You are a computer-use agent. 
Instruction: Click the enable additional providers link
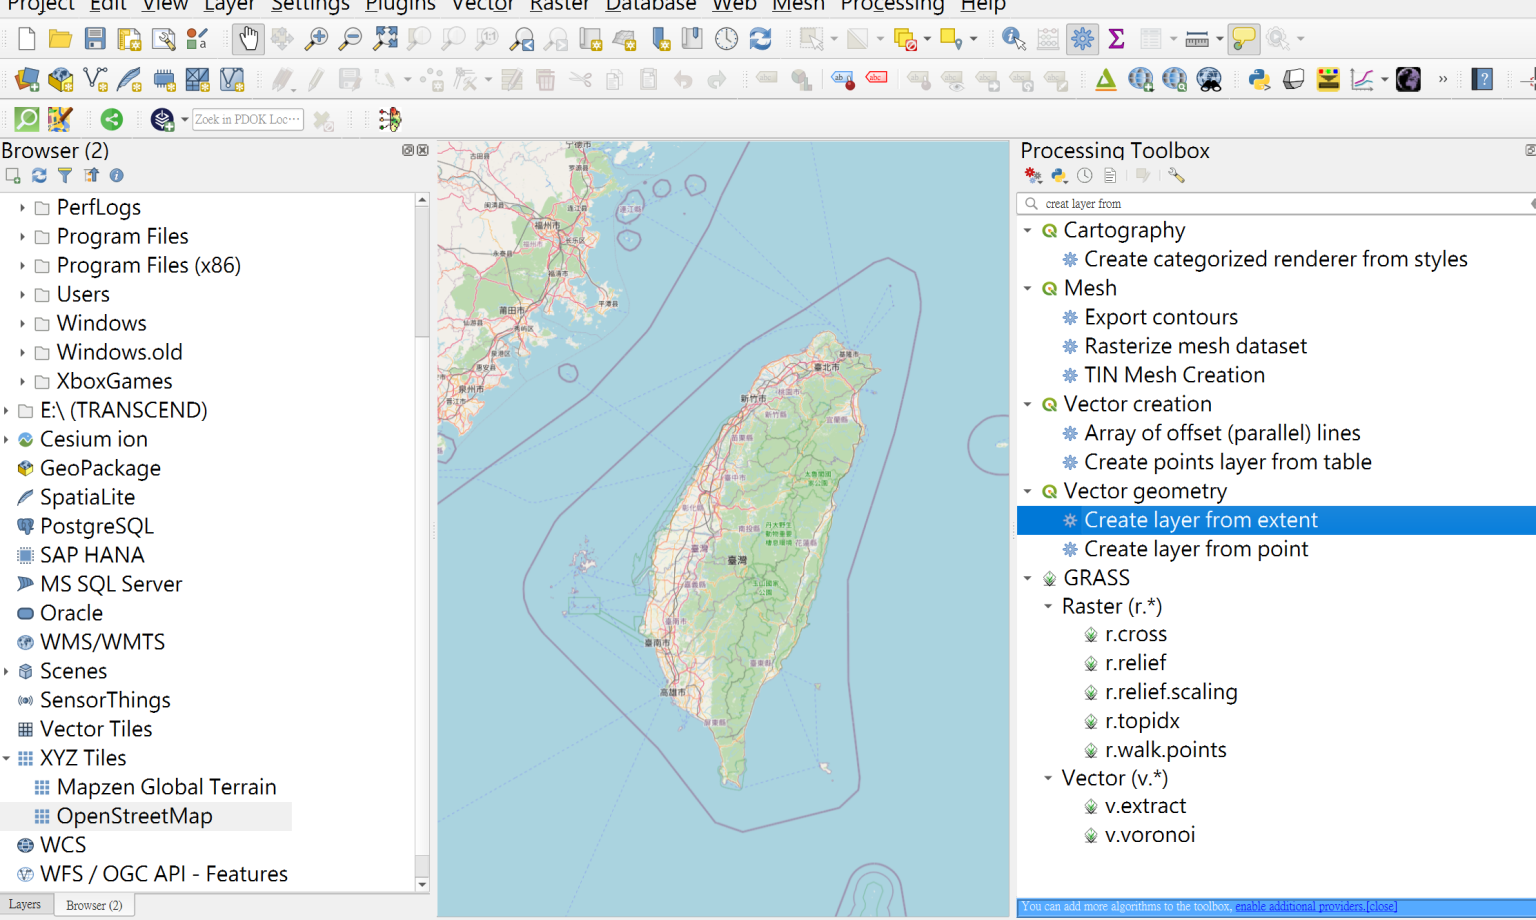pyautogui.click(x=1299, y=907)
